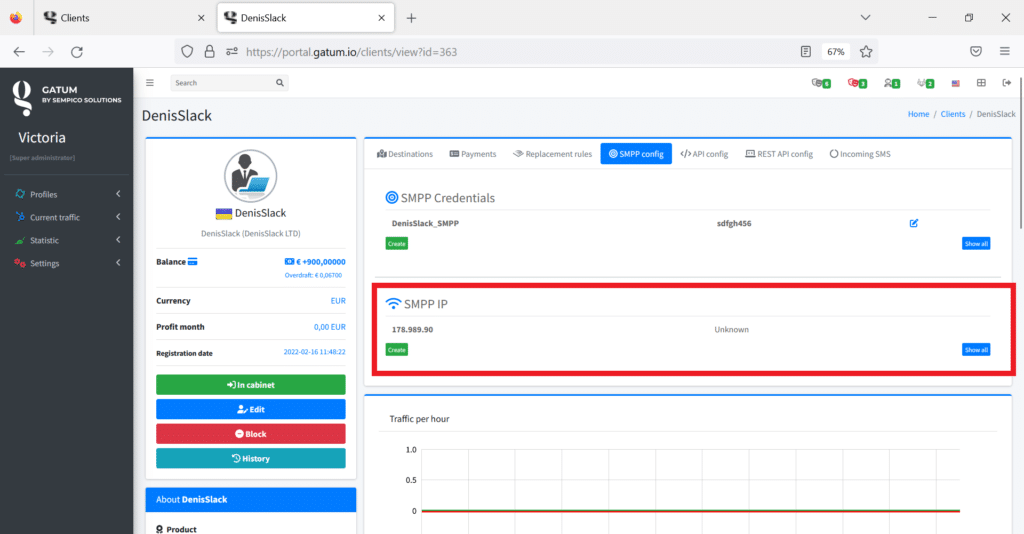Toggle reader view icon in the address bar
The height and width of the screenshot is (534, 1024).
point(806,52)
